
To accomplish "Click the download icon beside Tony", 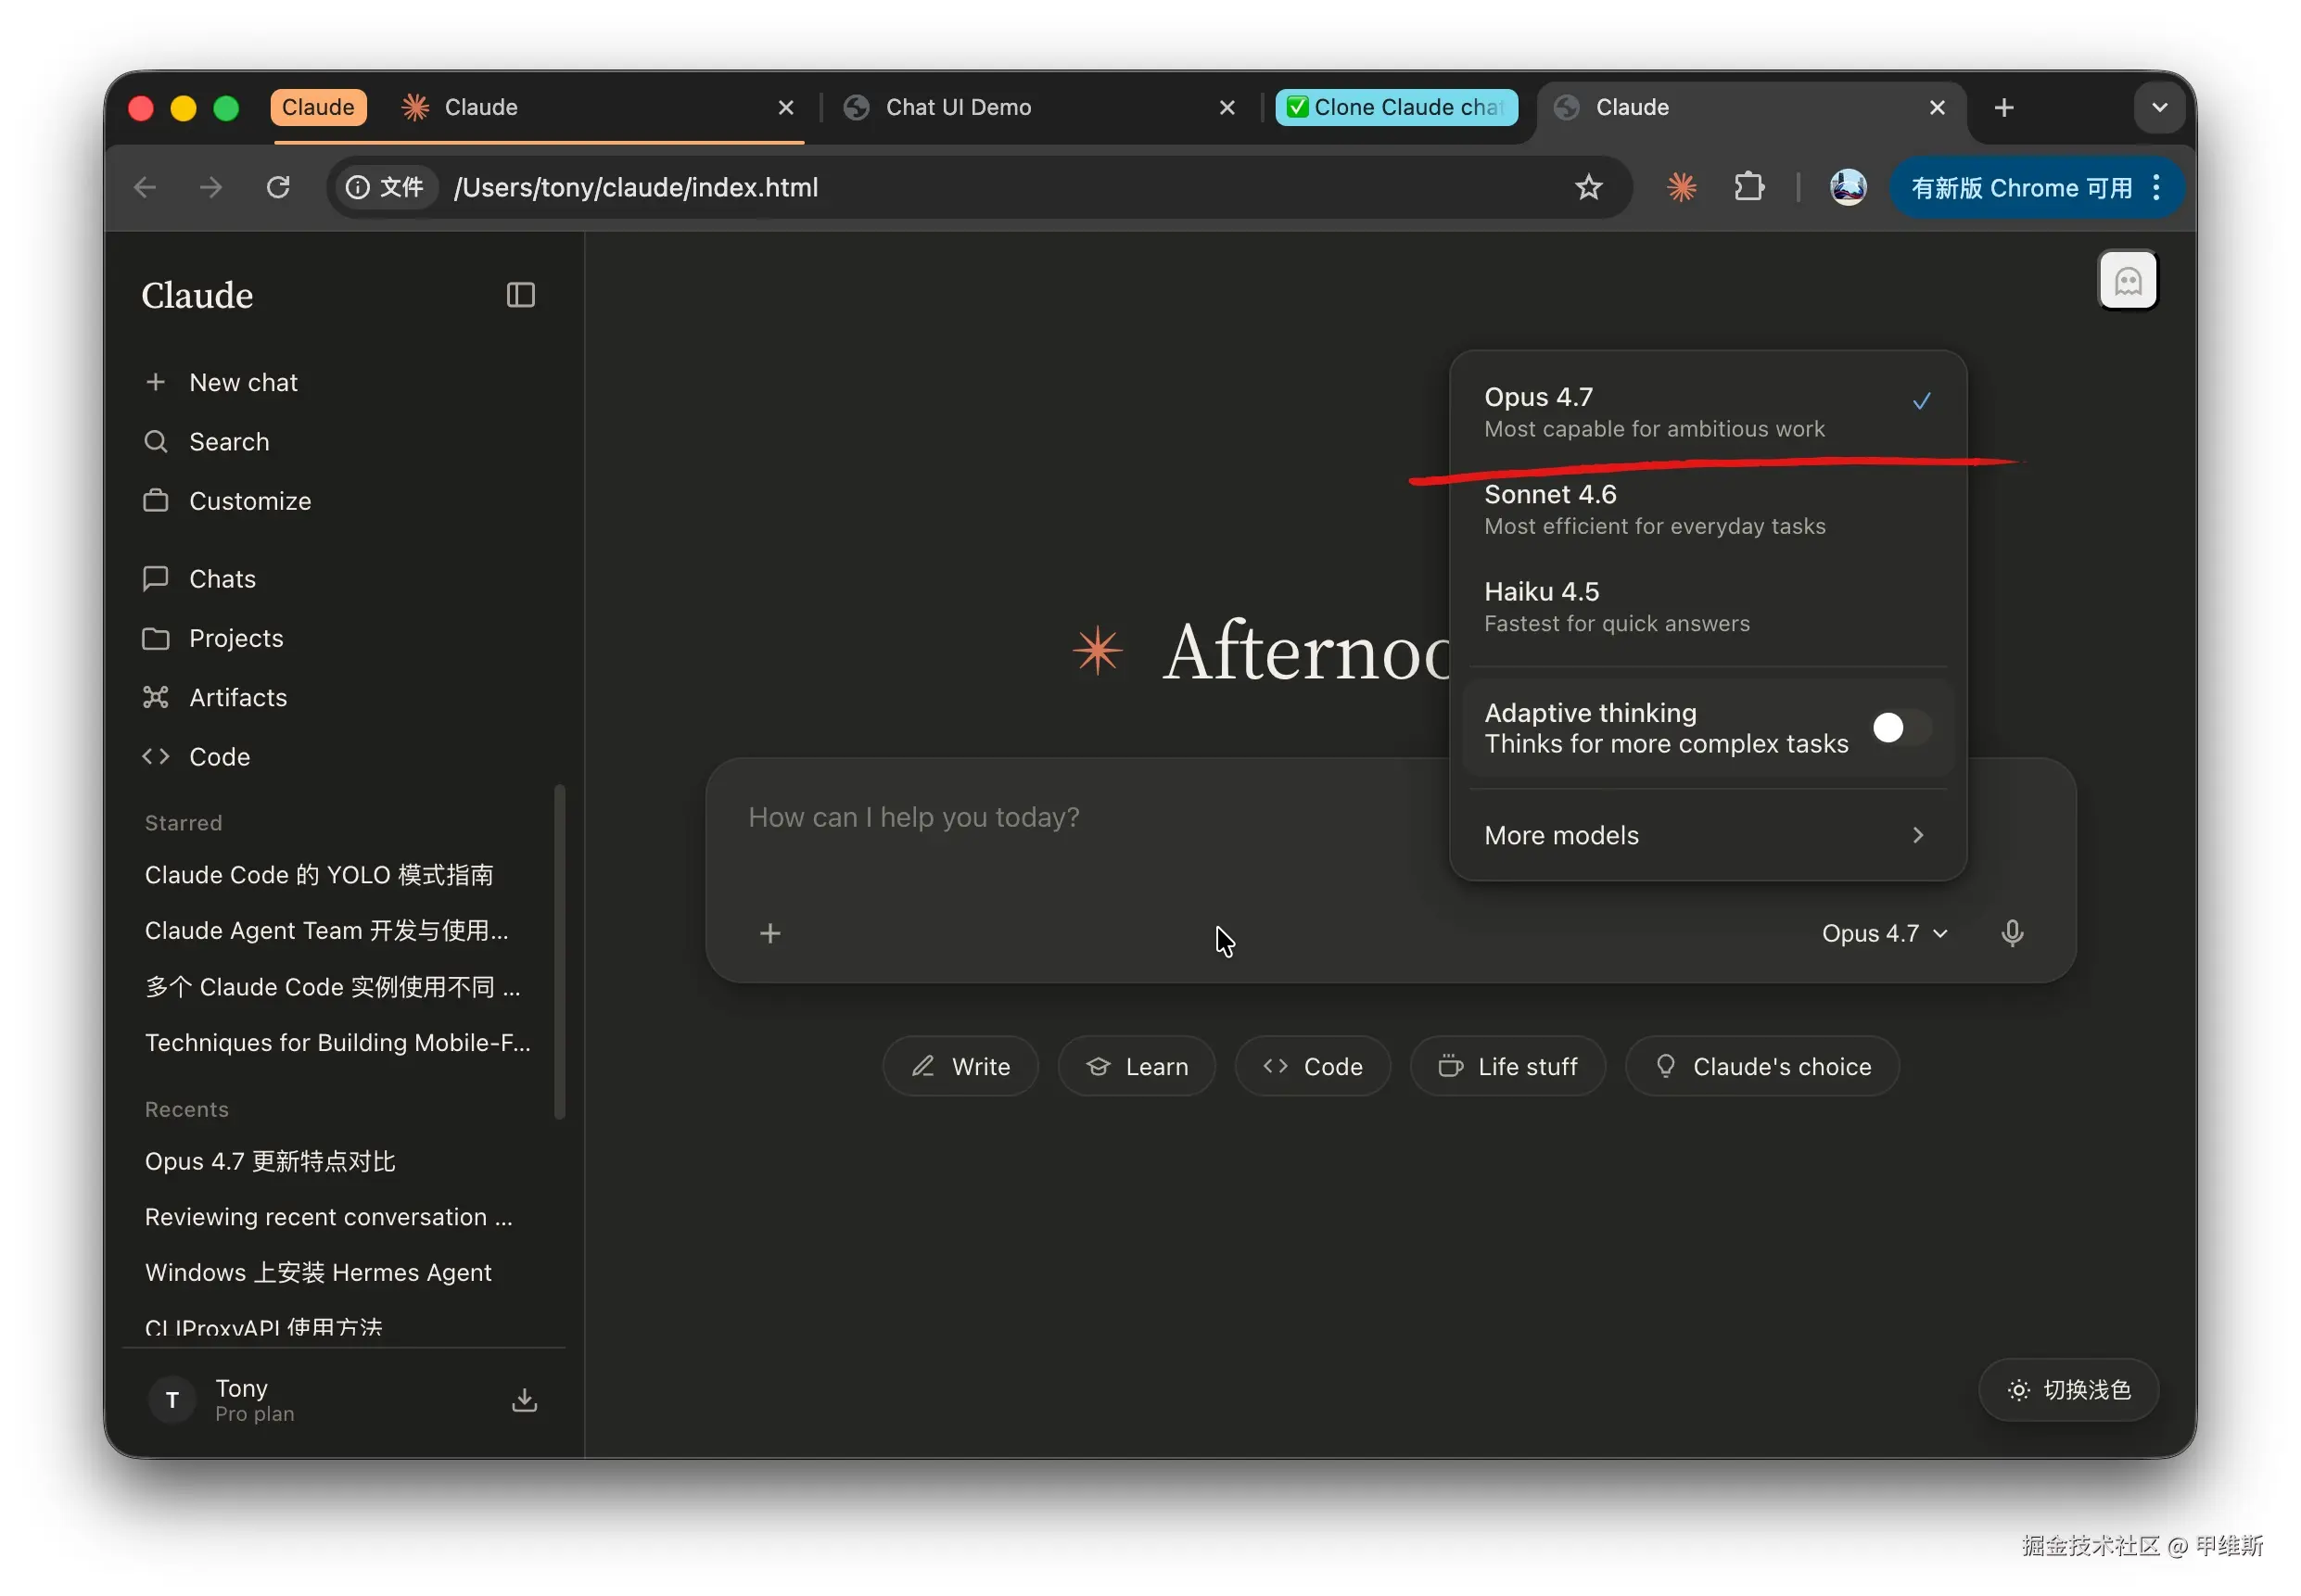I will click(x=524, y=1399).
